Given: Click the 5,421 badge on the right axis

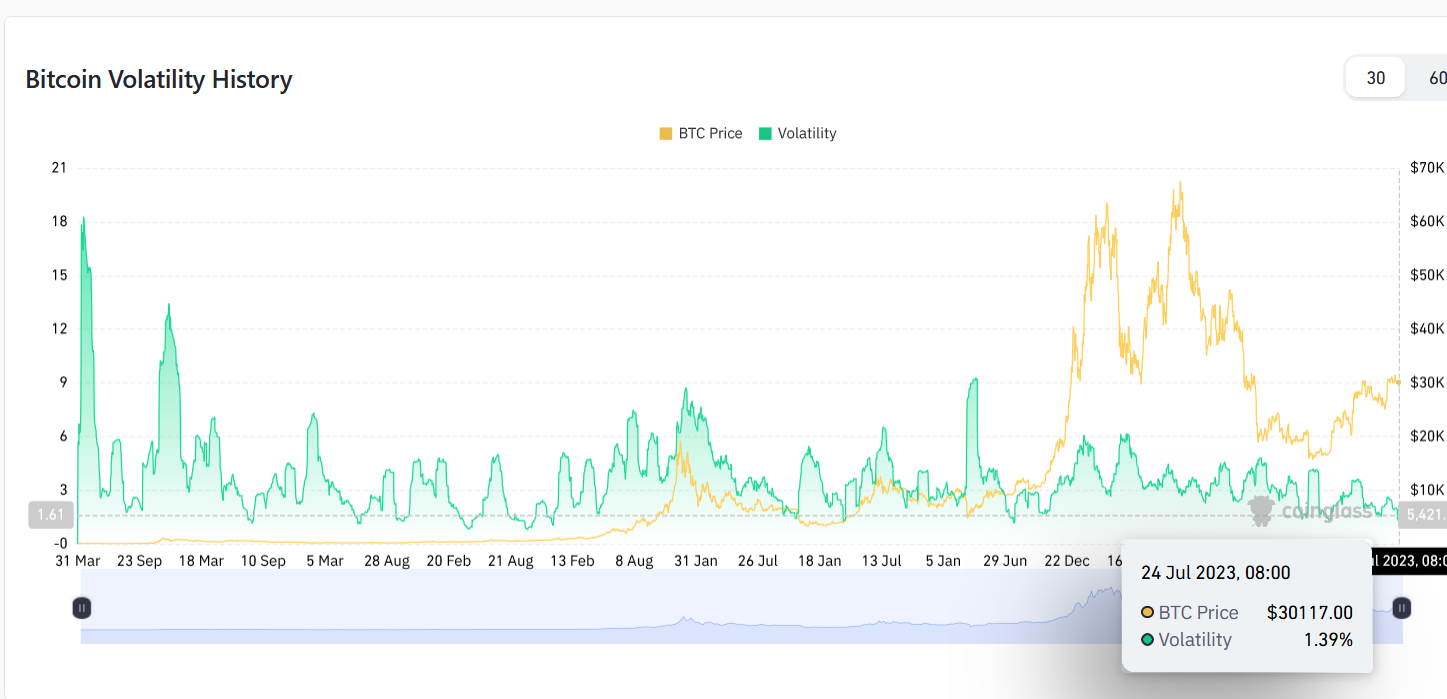Looking at the screenshot, I should coord(1424,515).
